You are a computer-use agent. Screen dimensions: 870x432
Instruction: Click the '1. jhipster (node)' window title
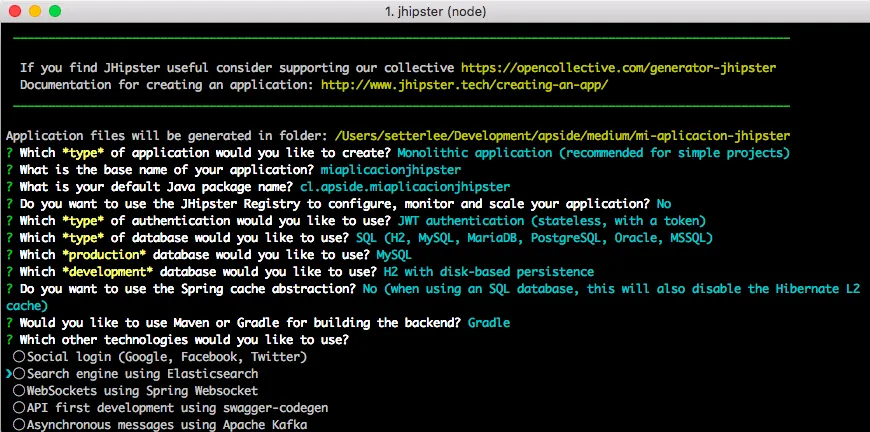[435, 11]
